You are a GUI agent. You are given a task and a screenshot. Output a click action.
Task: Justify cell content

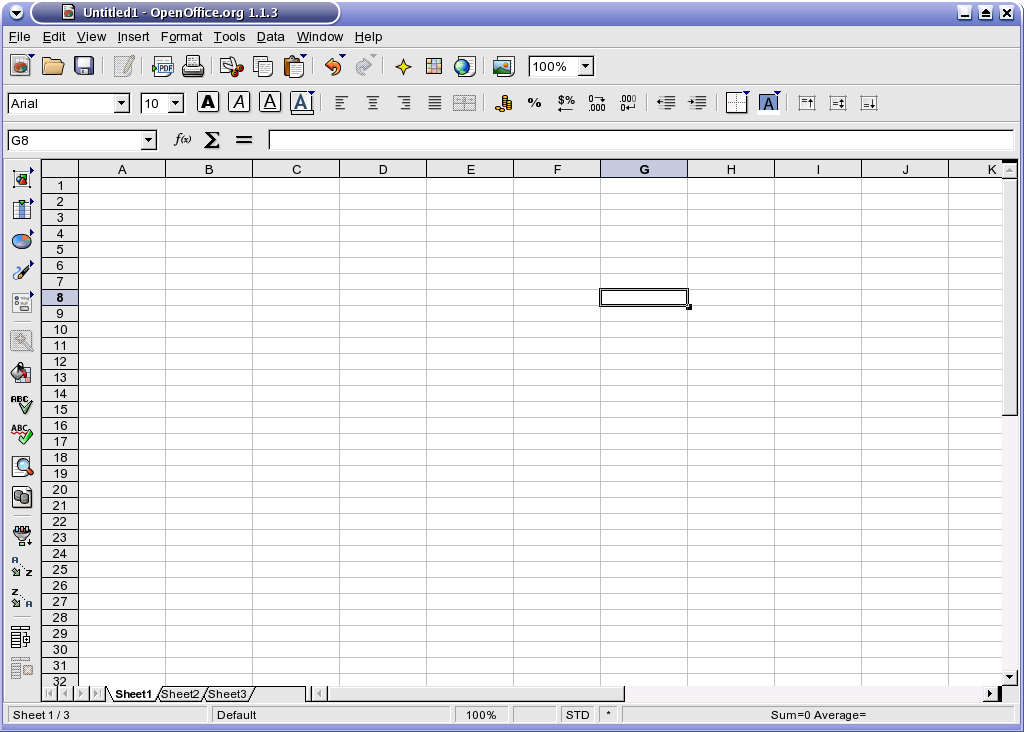pyautogui.click(x=434, y=103)
